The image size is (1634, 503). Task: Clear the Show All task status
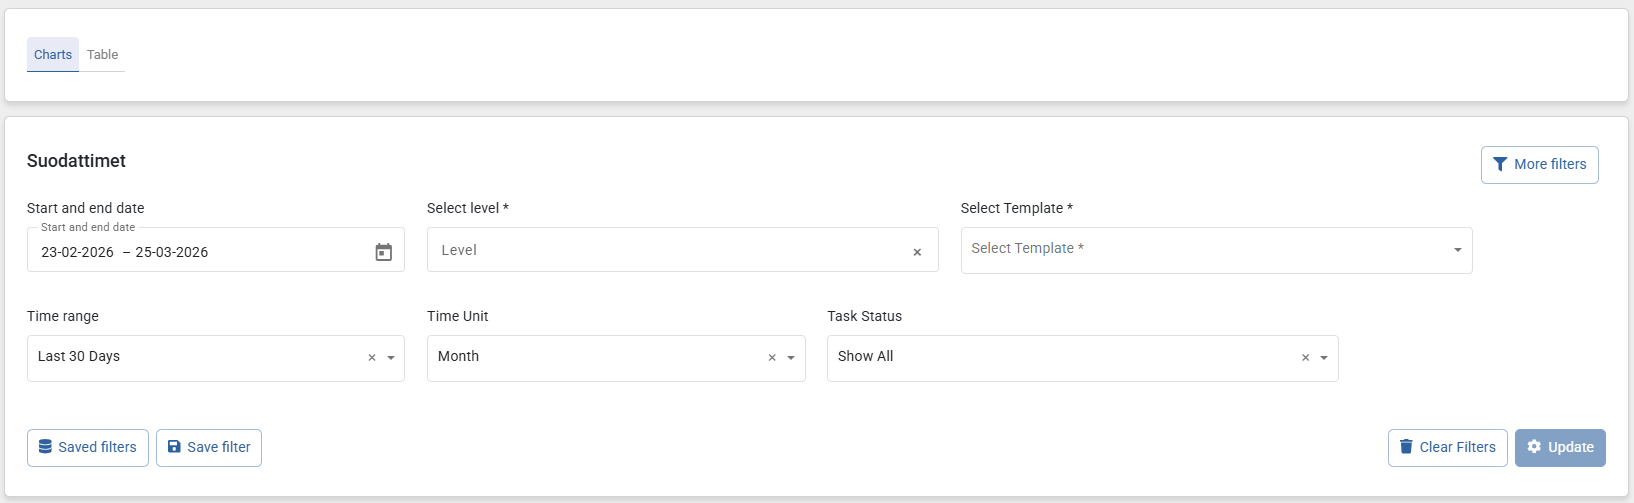(x=1305, y=358)
